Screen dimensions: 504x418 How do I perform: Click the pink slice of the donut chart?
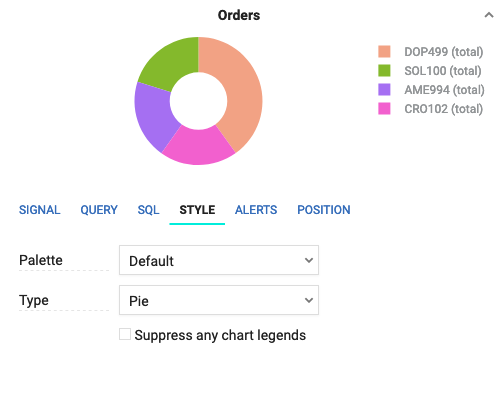[198, 146]
